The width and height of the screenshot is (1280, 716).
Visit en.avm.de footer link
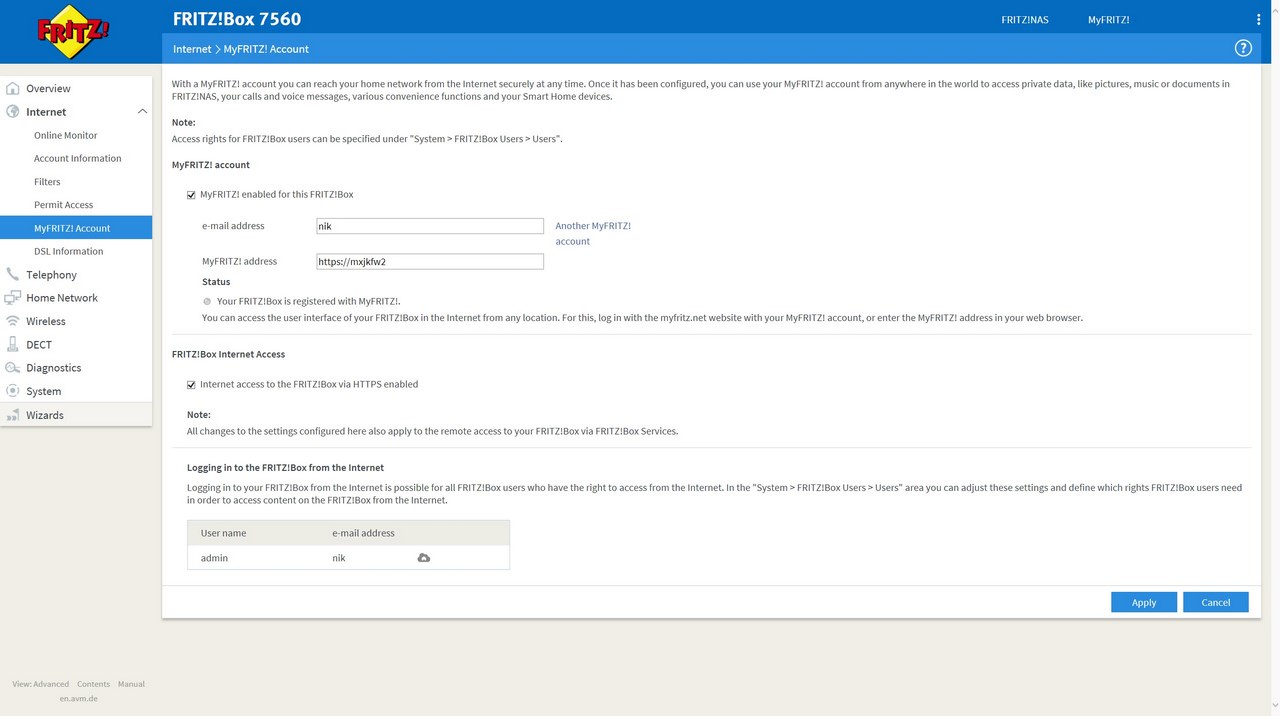coord(78,698)
